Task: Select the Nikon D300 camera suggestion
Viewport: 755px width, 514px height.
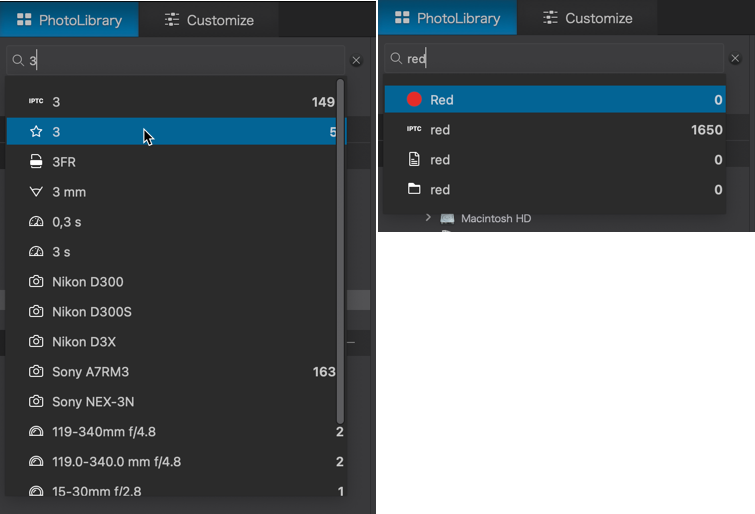Action: click(176, 282)
